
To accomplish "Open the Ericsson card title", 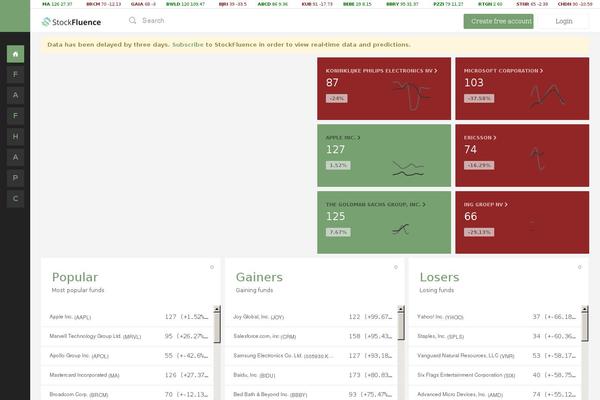I will point(478,138).
